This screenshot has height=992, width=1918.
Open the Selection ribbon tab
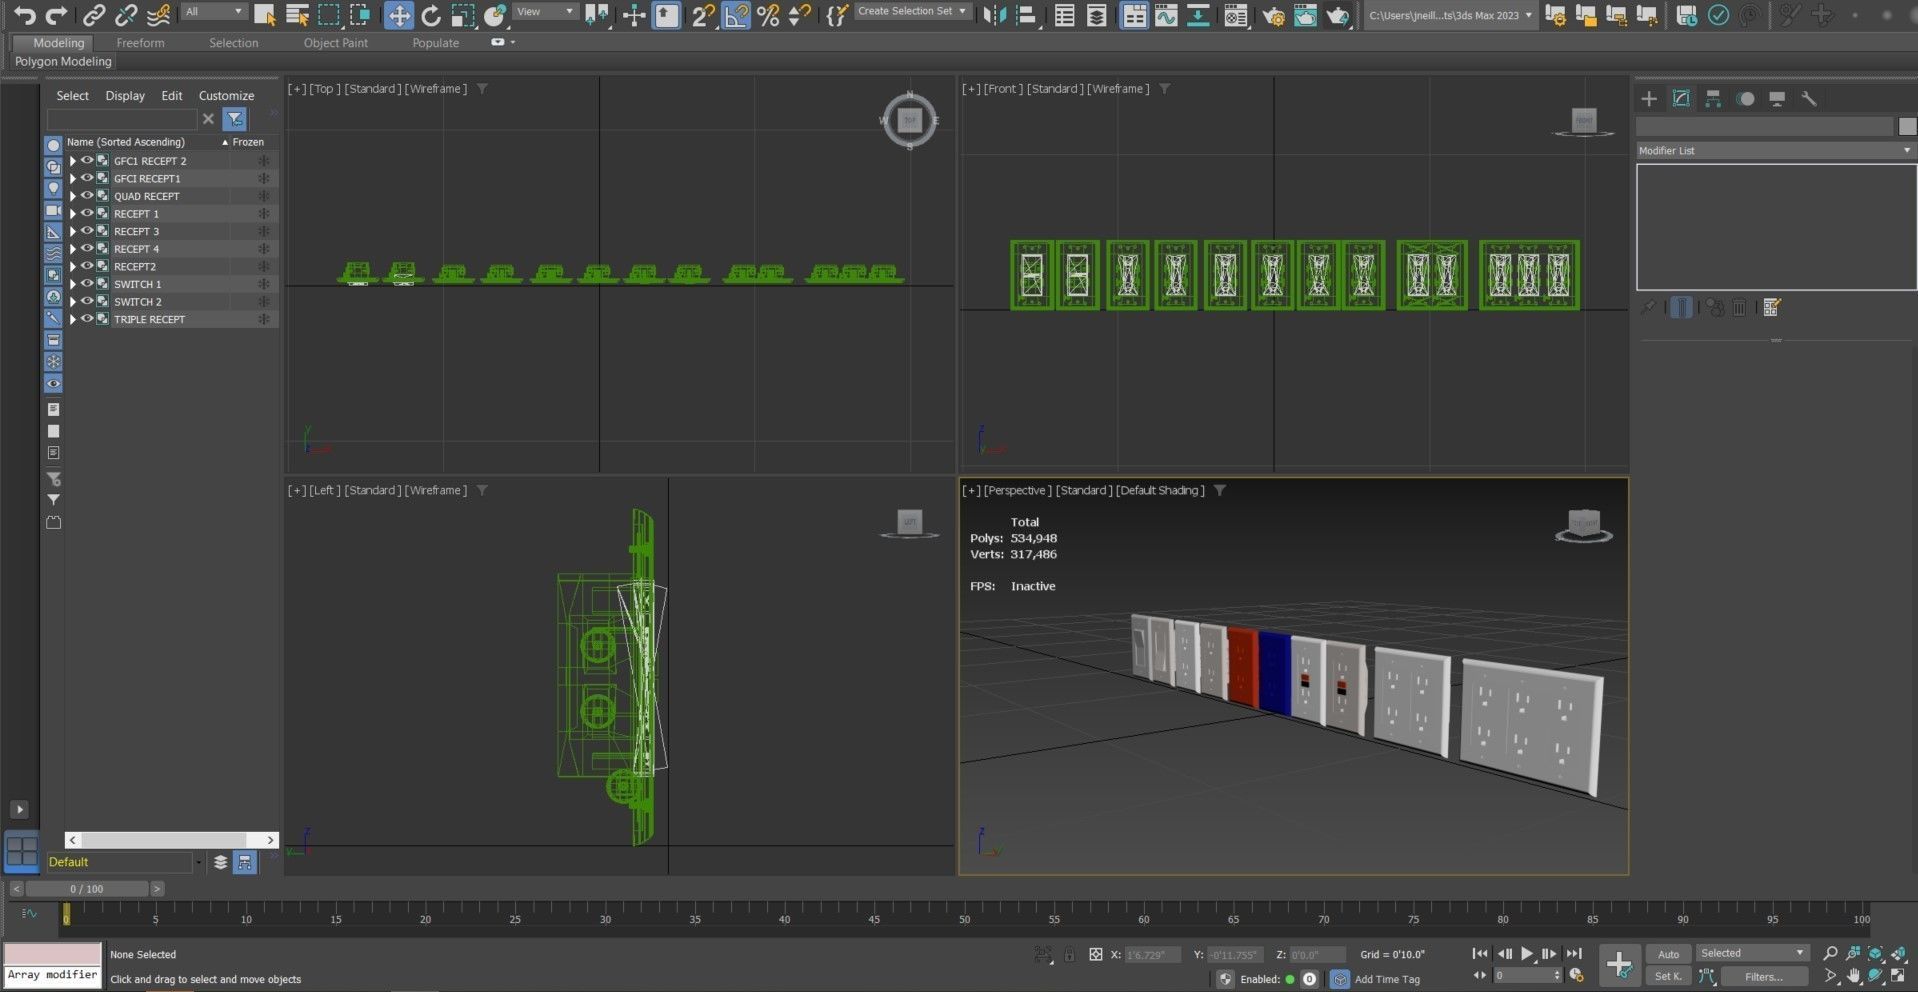tap(233, 43)
